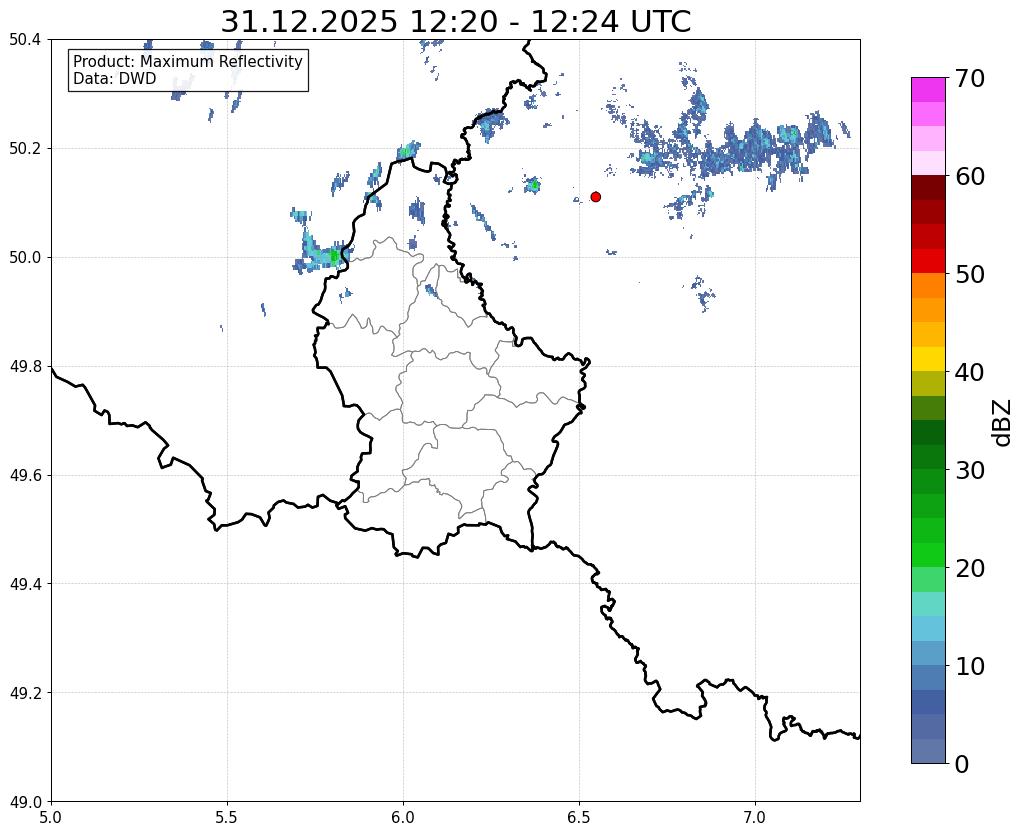Click the colorbar label '0'
The height and width of the screenshot is (834, 1023).
(x=962, y=764)
